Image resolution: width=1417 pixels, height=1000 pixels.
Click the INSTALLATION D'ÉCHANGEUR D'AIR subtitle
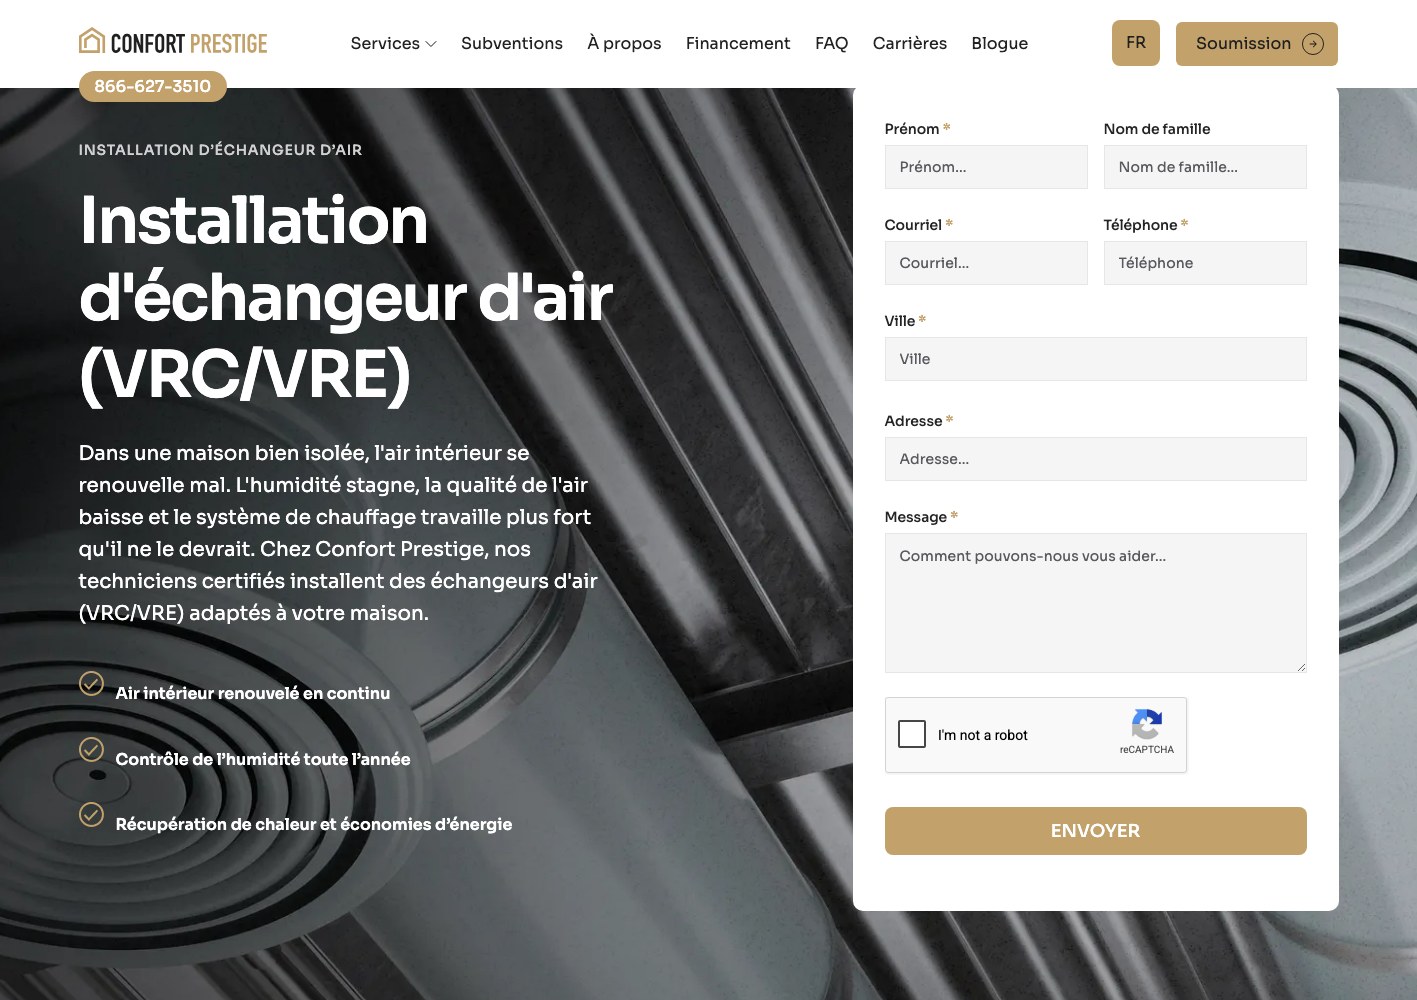tap(220, 150)
